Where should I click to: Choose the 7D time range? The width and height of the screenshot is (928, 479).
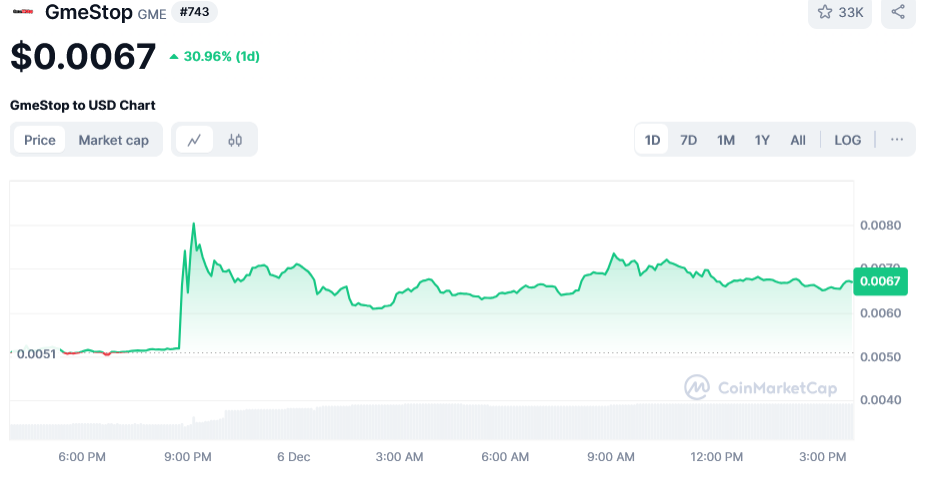688,140
